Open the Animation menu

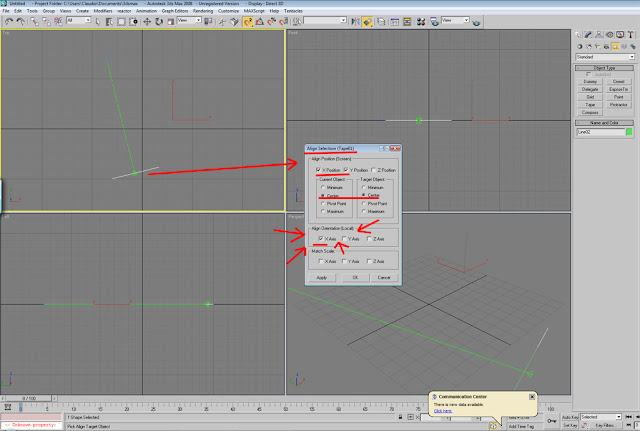[146, 11]
